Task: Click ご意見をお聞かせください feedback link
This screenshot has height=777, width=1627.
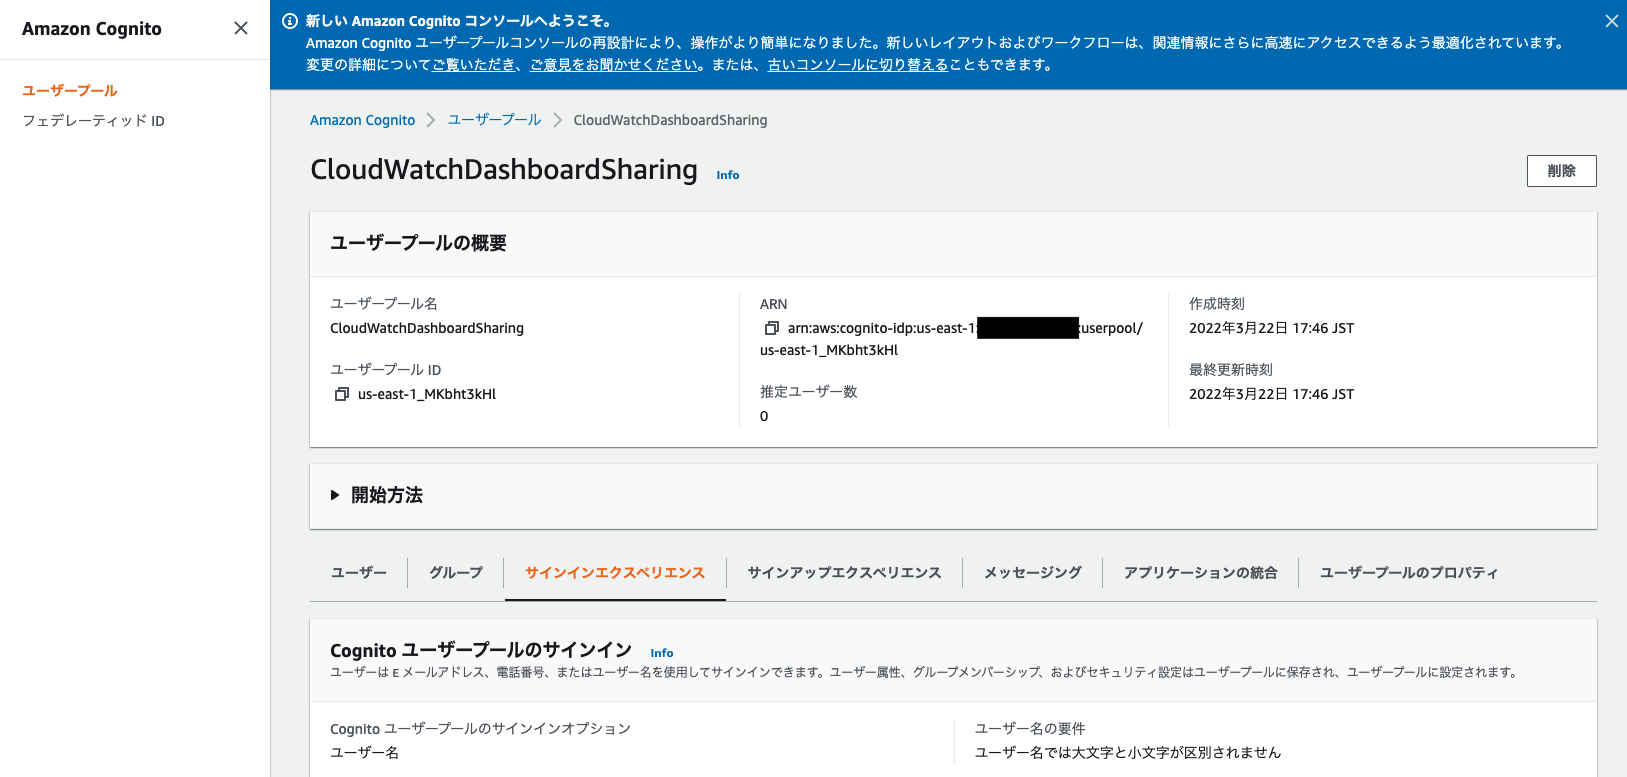Action: pos(614,65)
